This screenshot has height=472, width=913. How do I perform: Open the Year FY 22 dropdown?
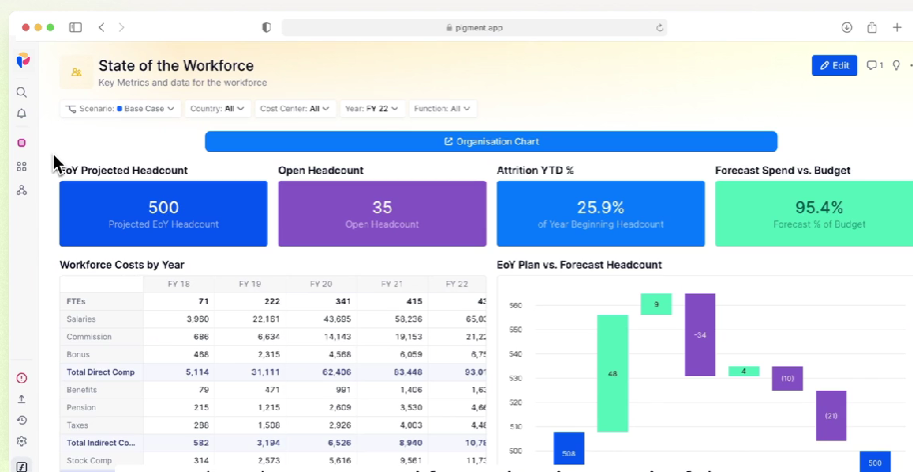[372, 109]
